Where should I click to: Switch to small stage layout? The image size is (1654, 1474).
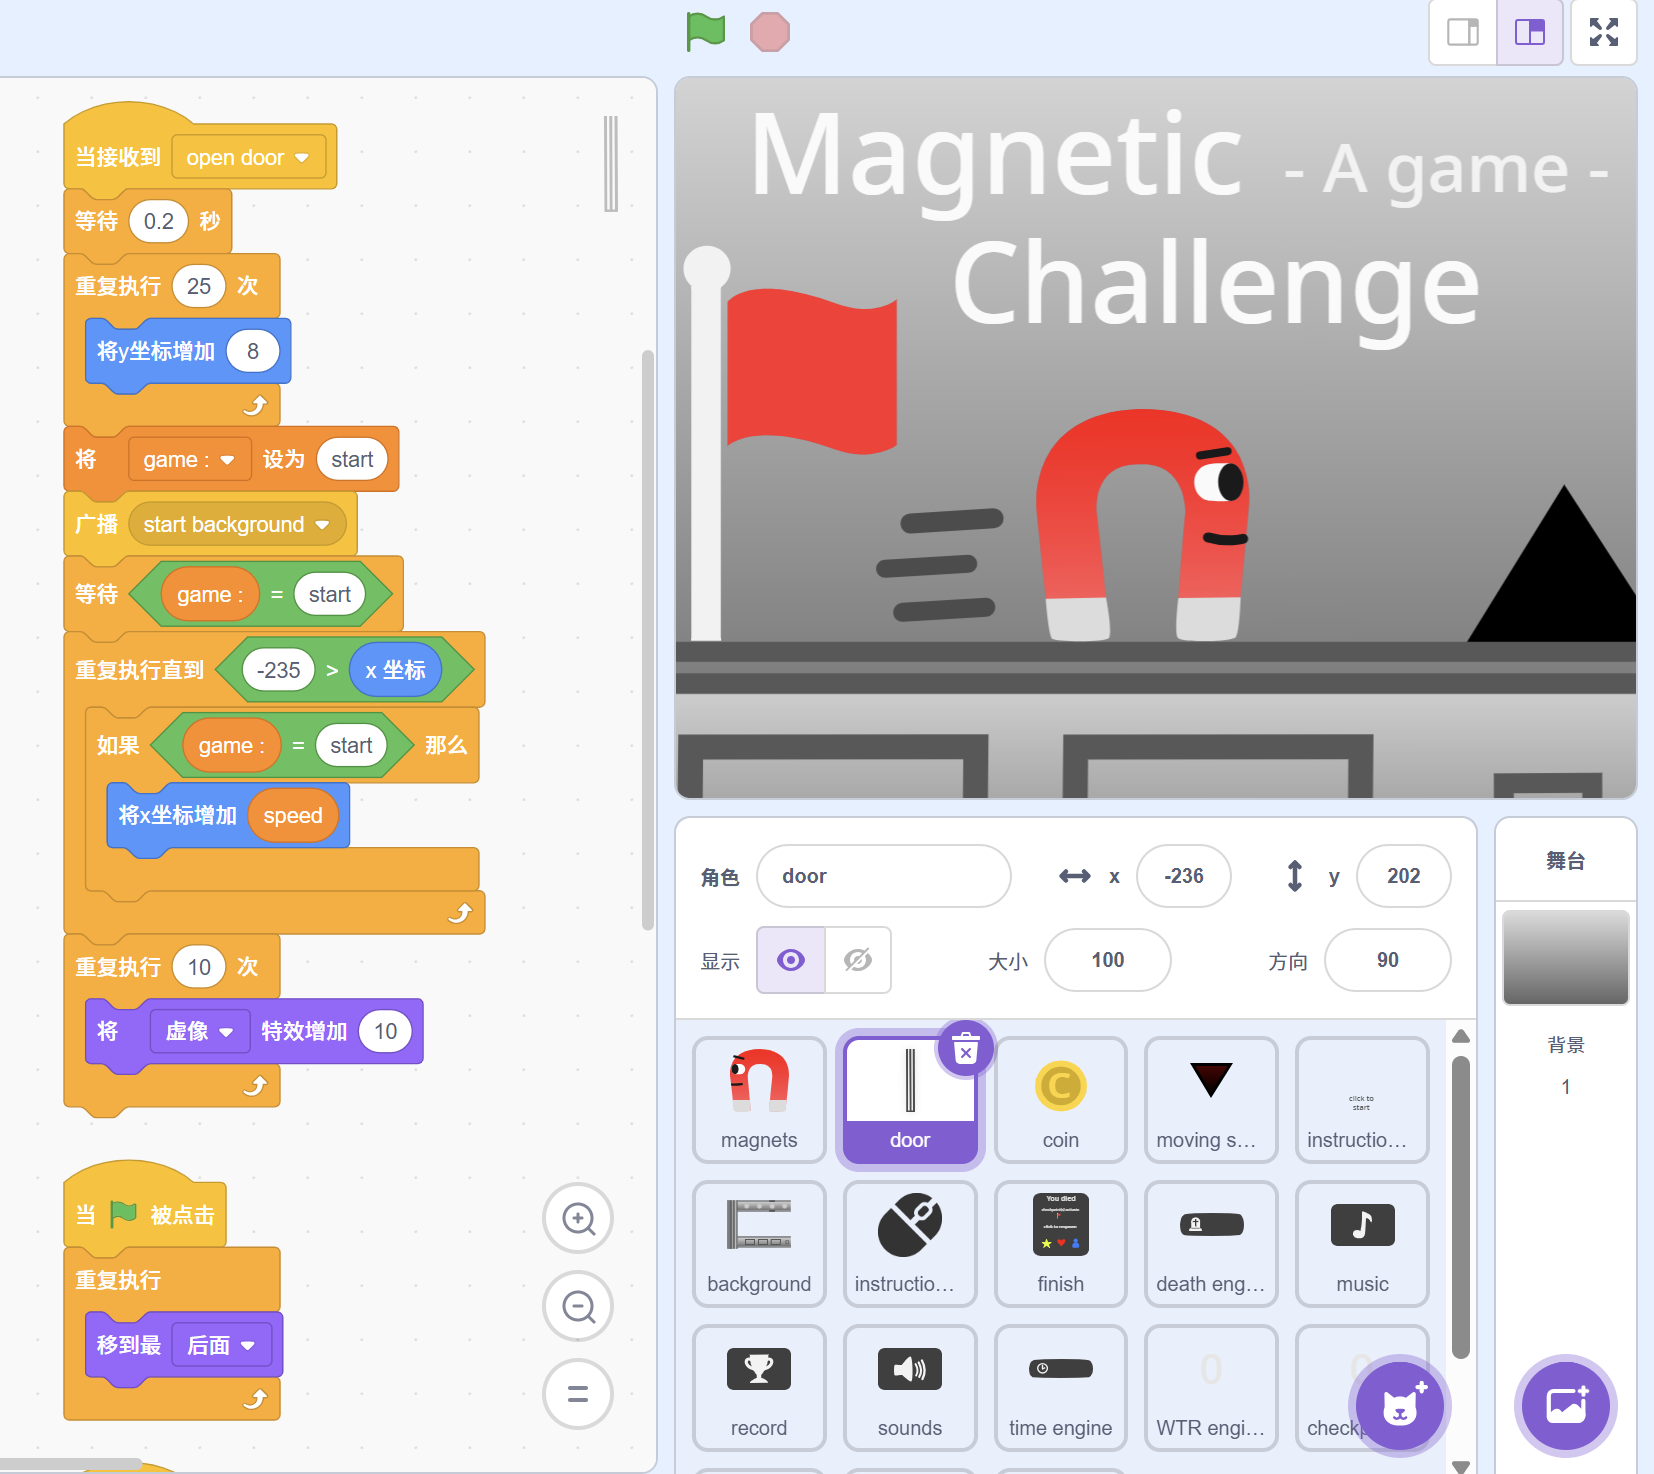1463,33
